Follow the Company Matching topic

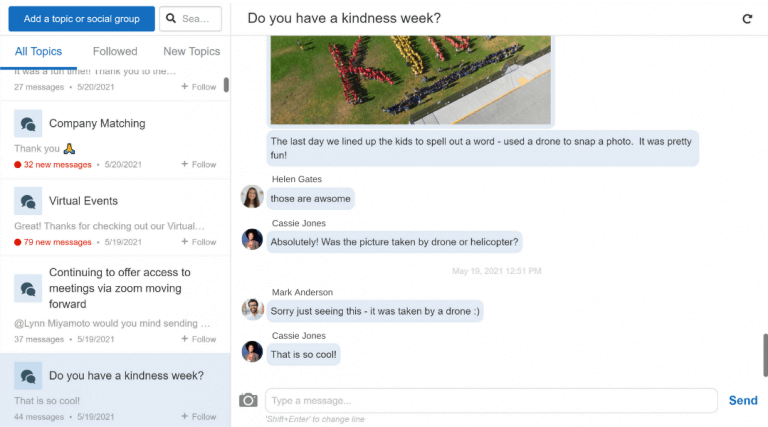[198, 164]
